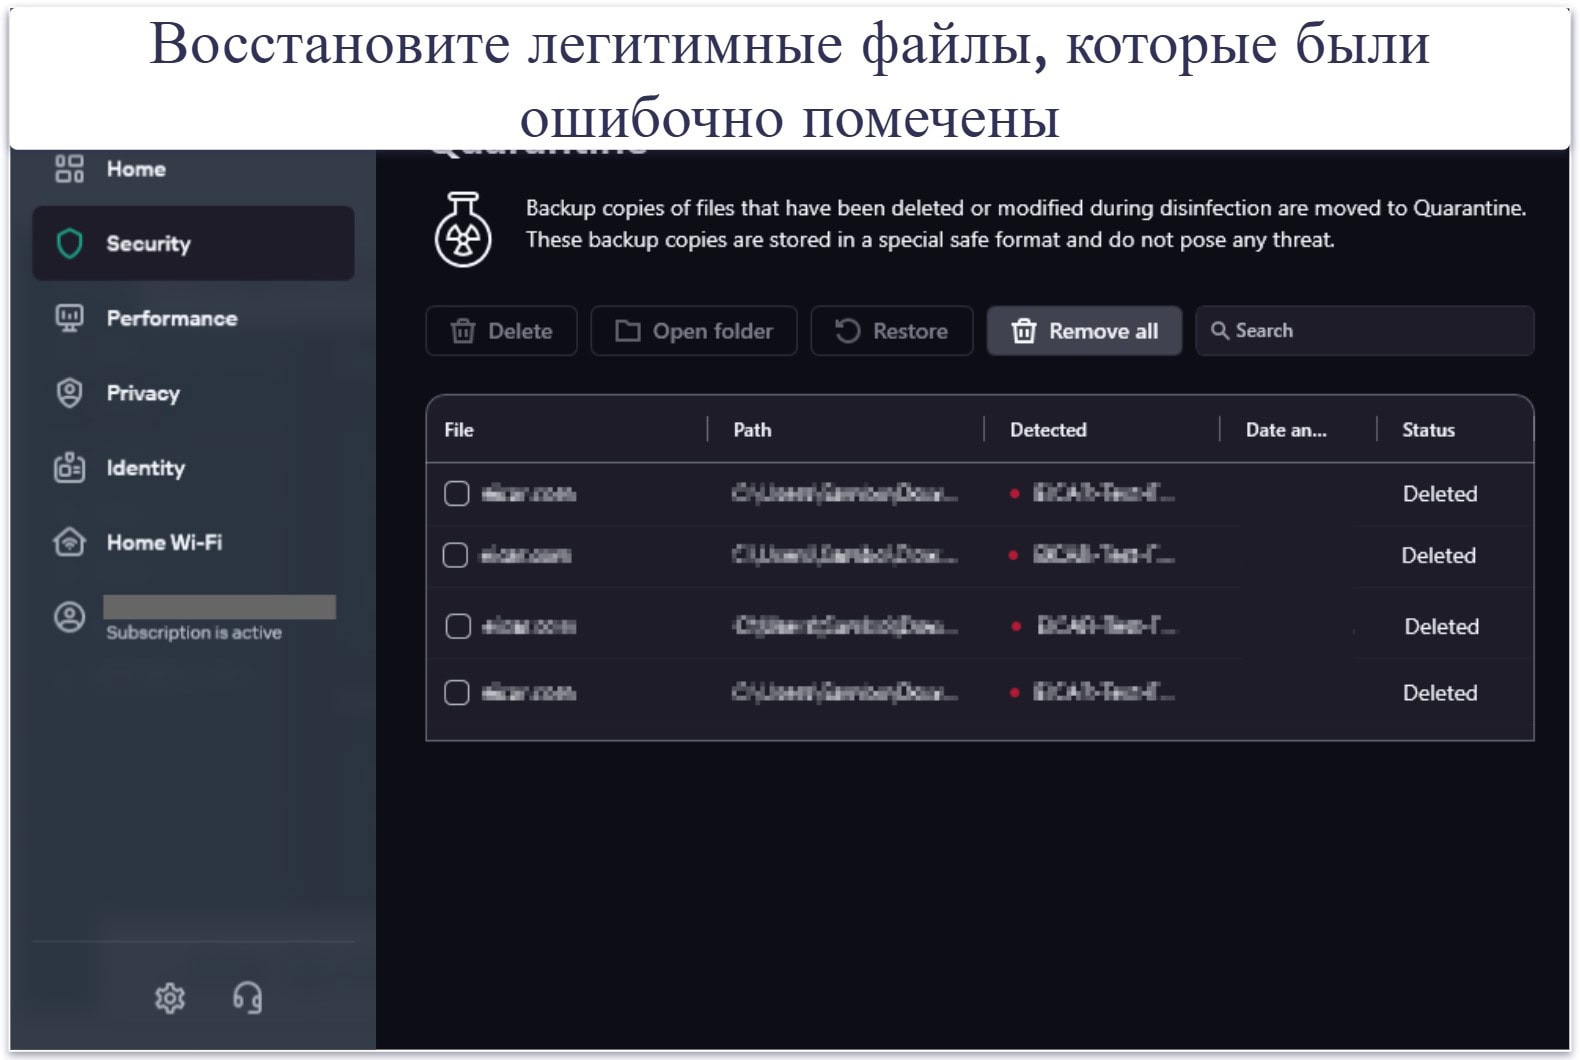Sort by the Detected column header

click(1048, 430)
